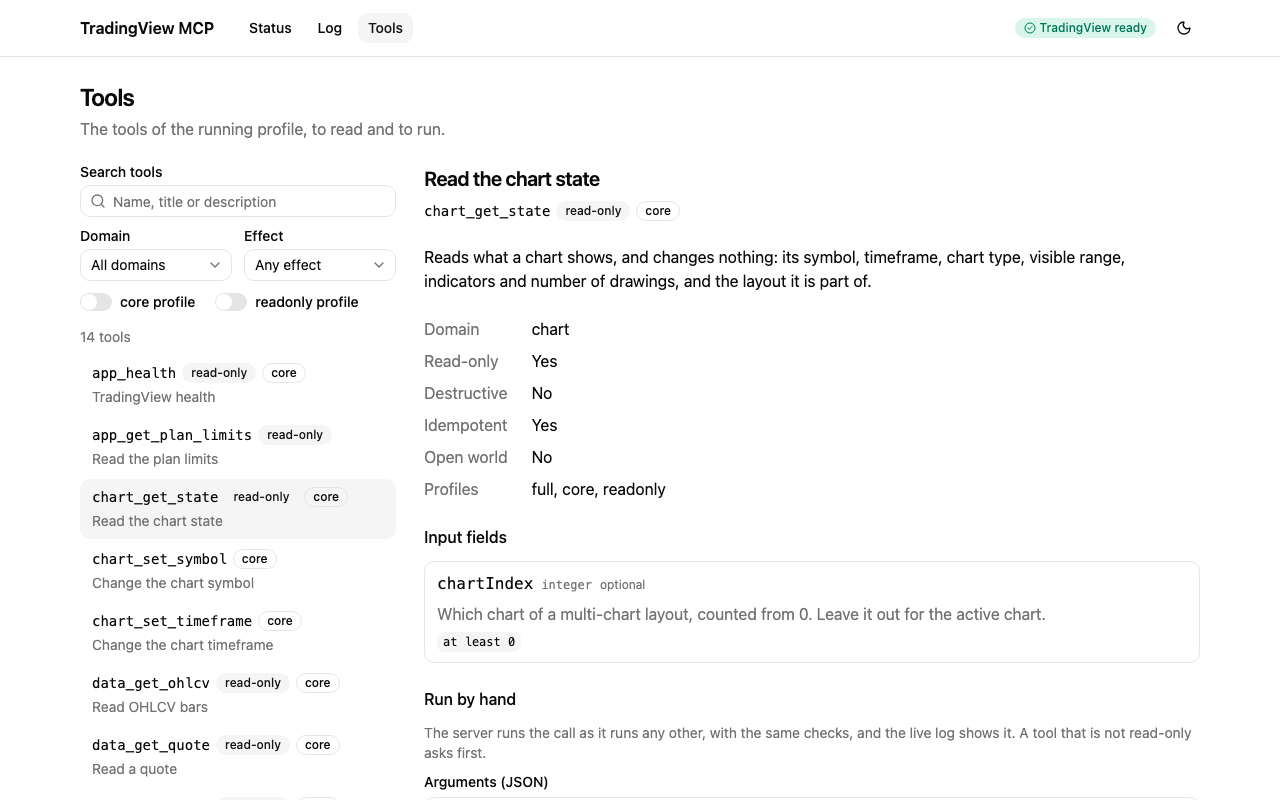Image resolution: width=1280 pixels, height=800 pixels.
Task: Open the Status tab
Action: coord(270,28)
